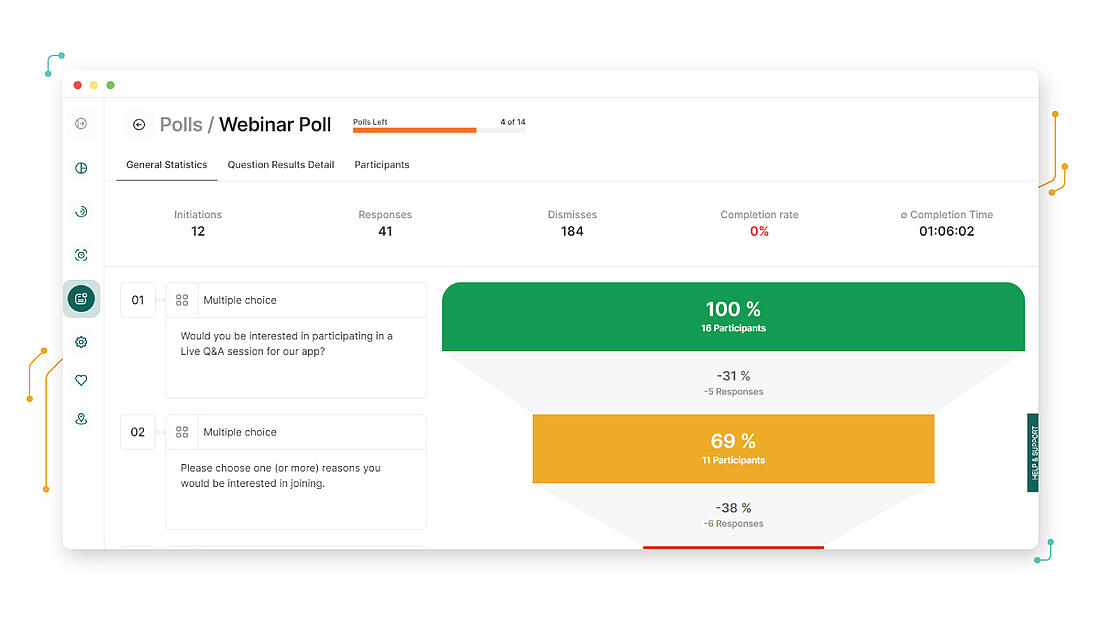
Task: Expand the sidebar with the arrow icon
Action: (81, 124)
